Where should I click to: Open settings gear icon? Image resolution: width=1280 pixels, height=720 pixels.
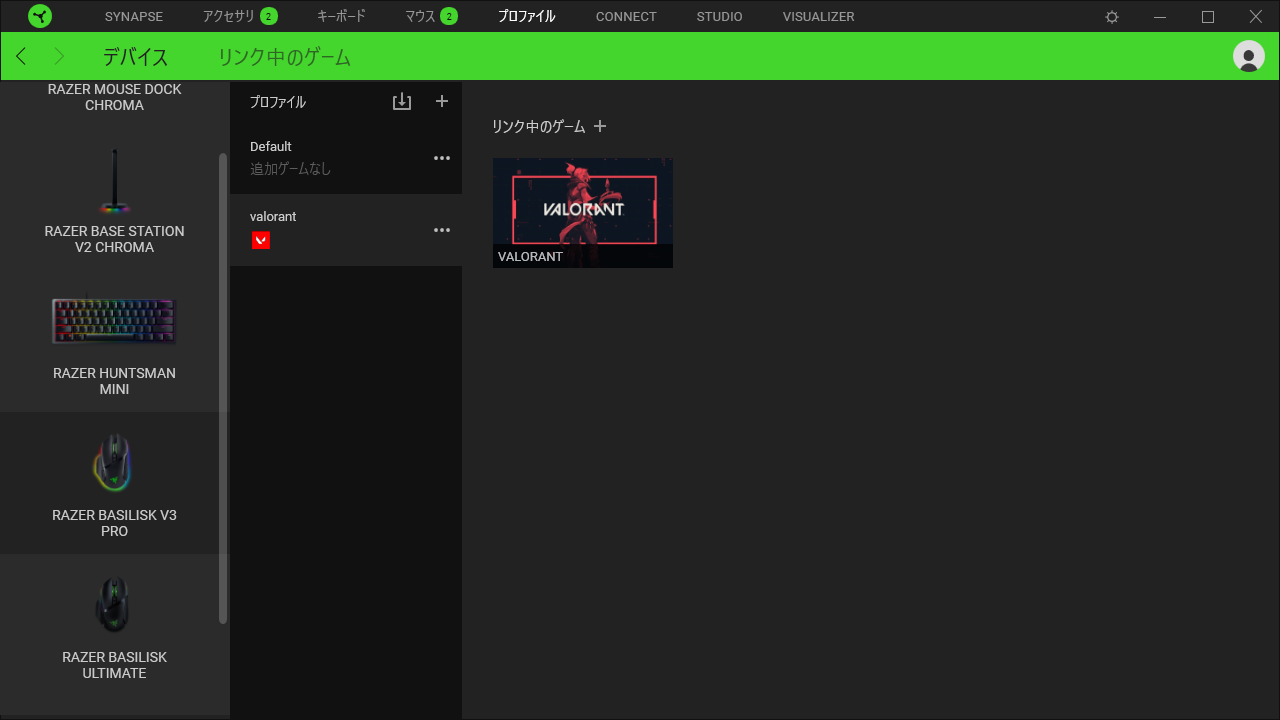tap(1112, 17)
